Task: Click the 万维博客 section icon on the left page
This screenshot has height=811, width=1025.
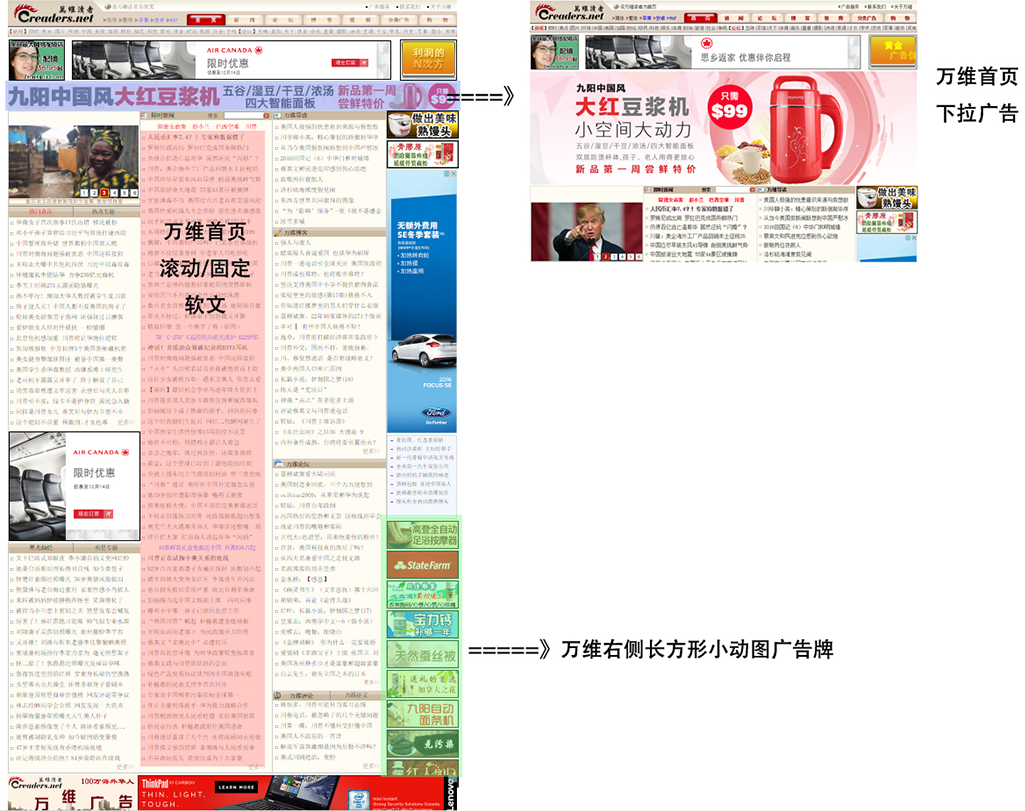Action: (x=278, y=232)
